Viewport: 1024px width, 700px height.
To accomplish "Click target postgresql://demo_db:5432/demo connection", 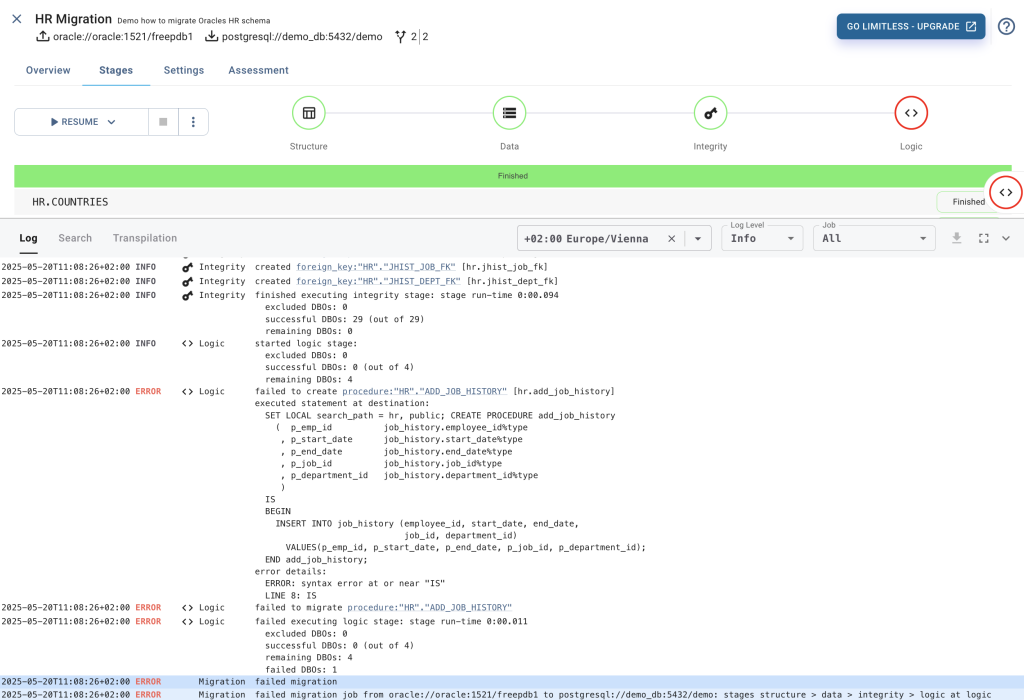I will coord(302,37).
